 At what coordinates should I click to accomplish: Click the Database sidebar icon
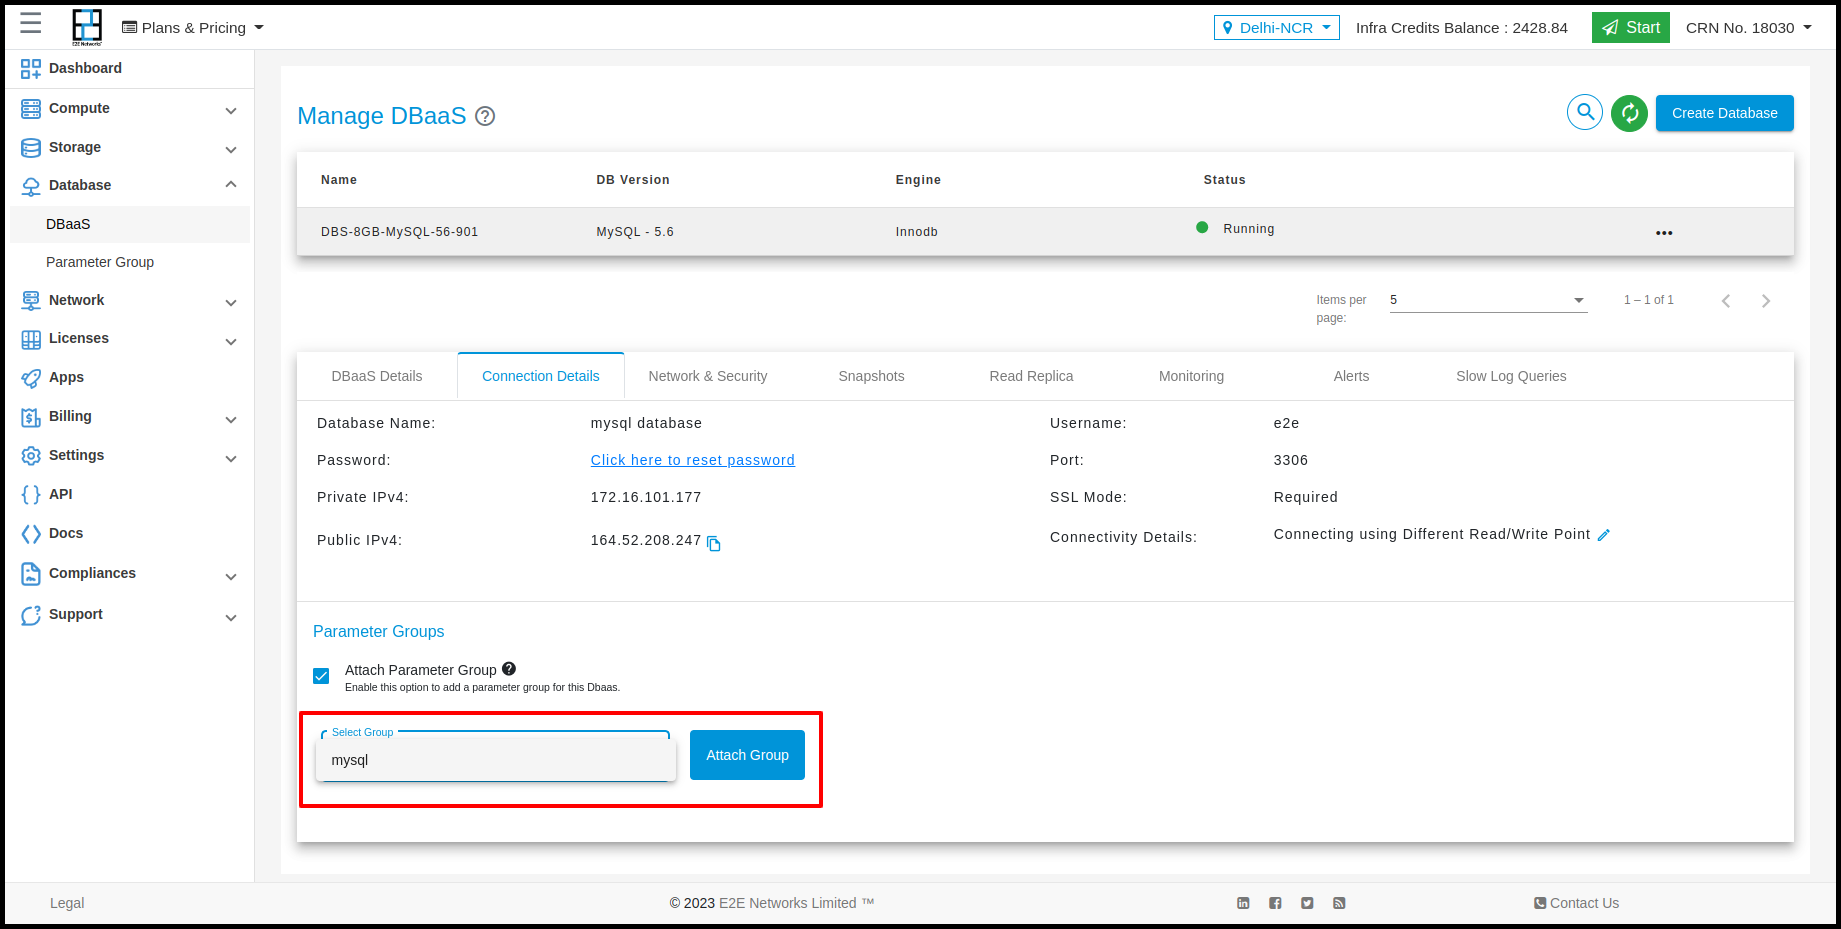(31, 185)
